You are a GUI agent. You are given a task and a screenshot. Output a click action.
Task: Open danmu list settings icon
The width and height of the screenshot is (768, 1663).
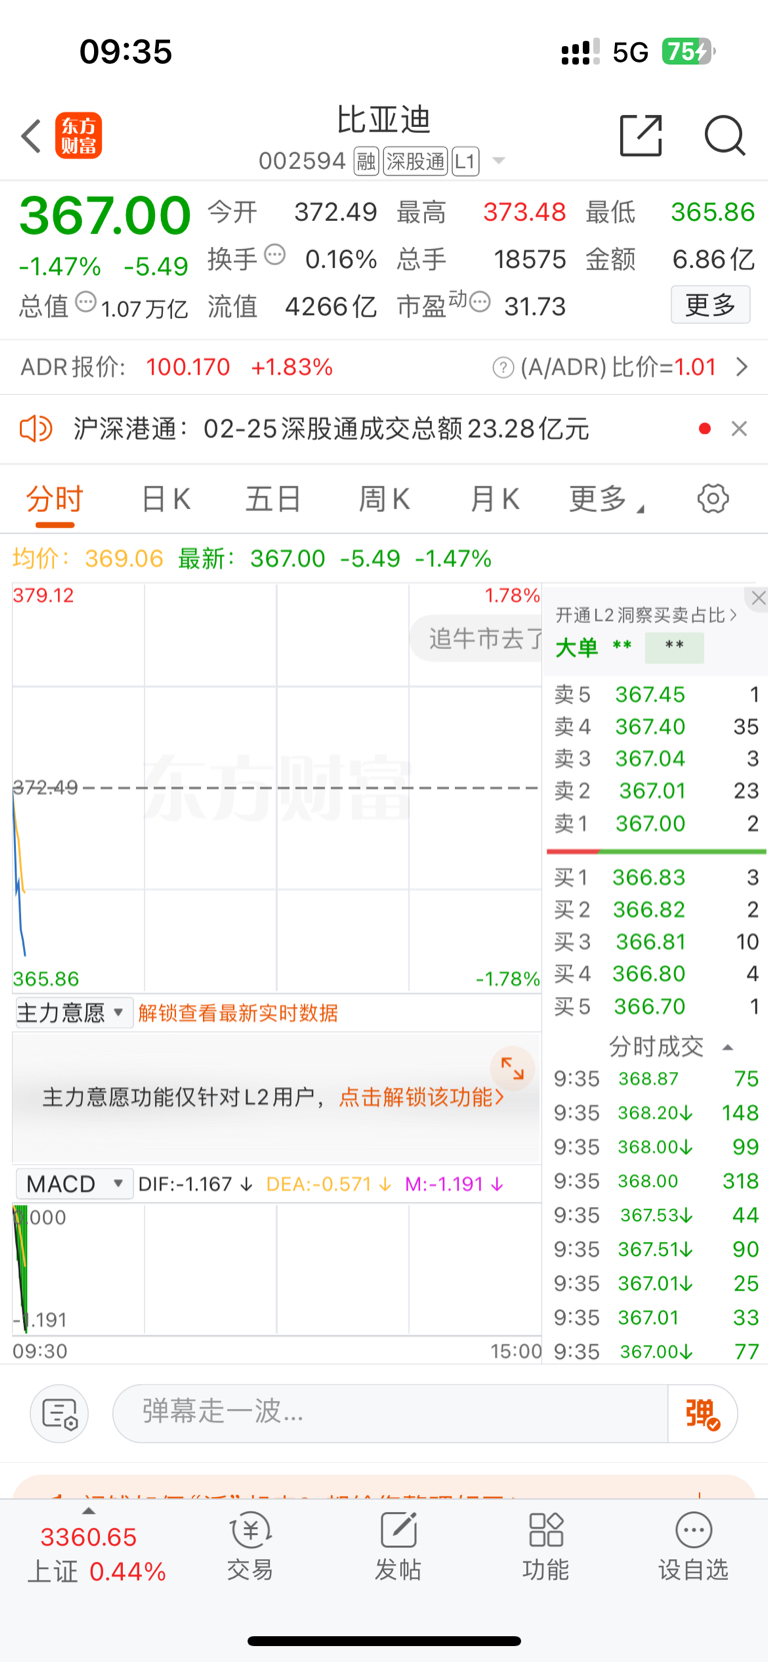point(60,1414)
